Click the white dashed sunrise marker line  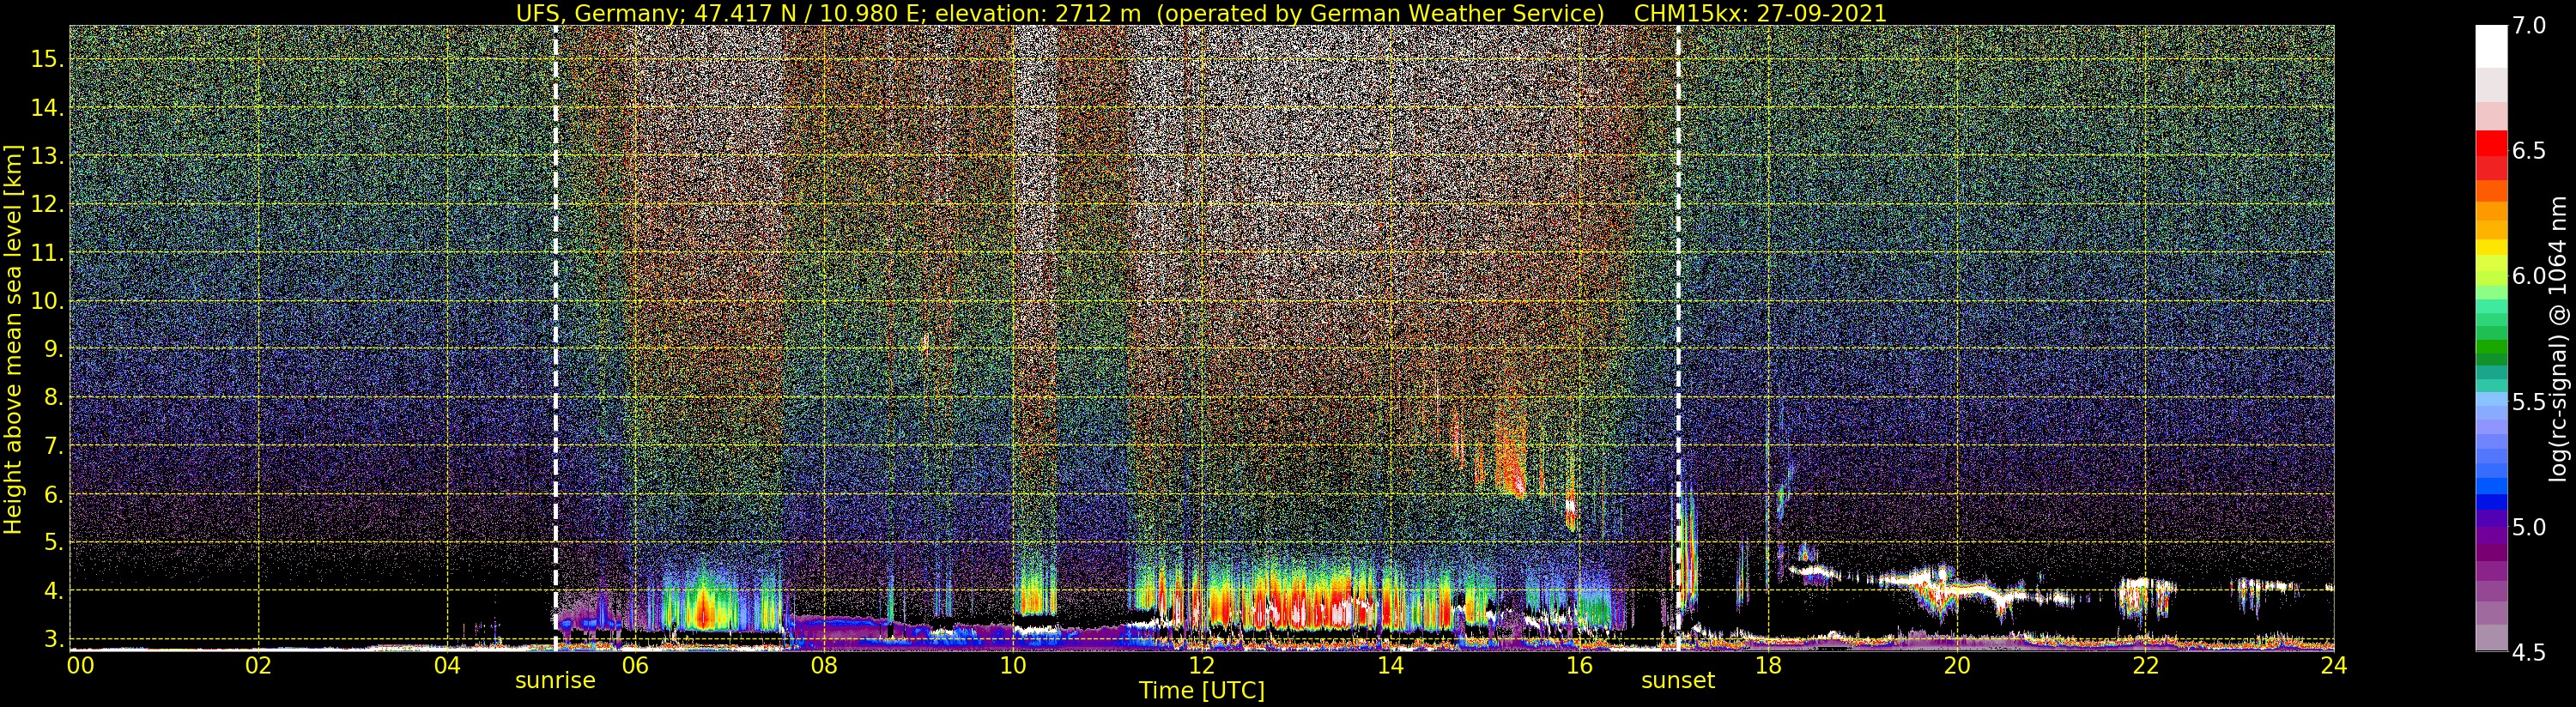point(555,338)
